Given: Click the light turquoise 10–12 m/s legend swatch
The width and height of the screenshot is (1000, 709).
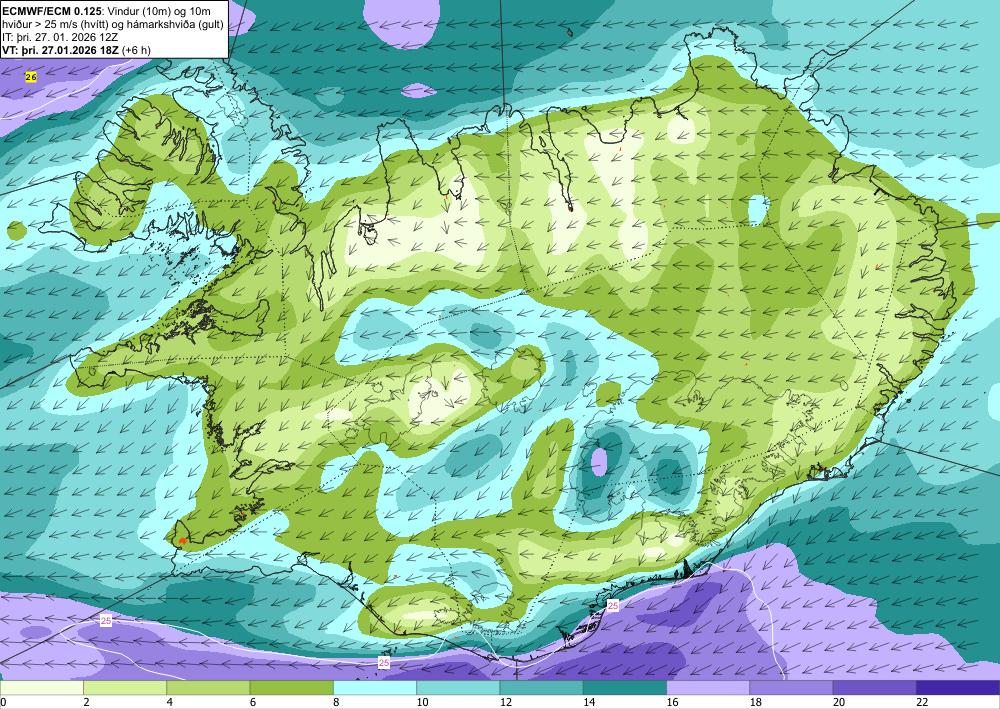Looking at the screenshot, I should tap(458, 688).
